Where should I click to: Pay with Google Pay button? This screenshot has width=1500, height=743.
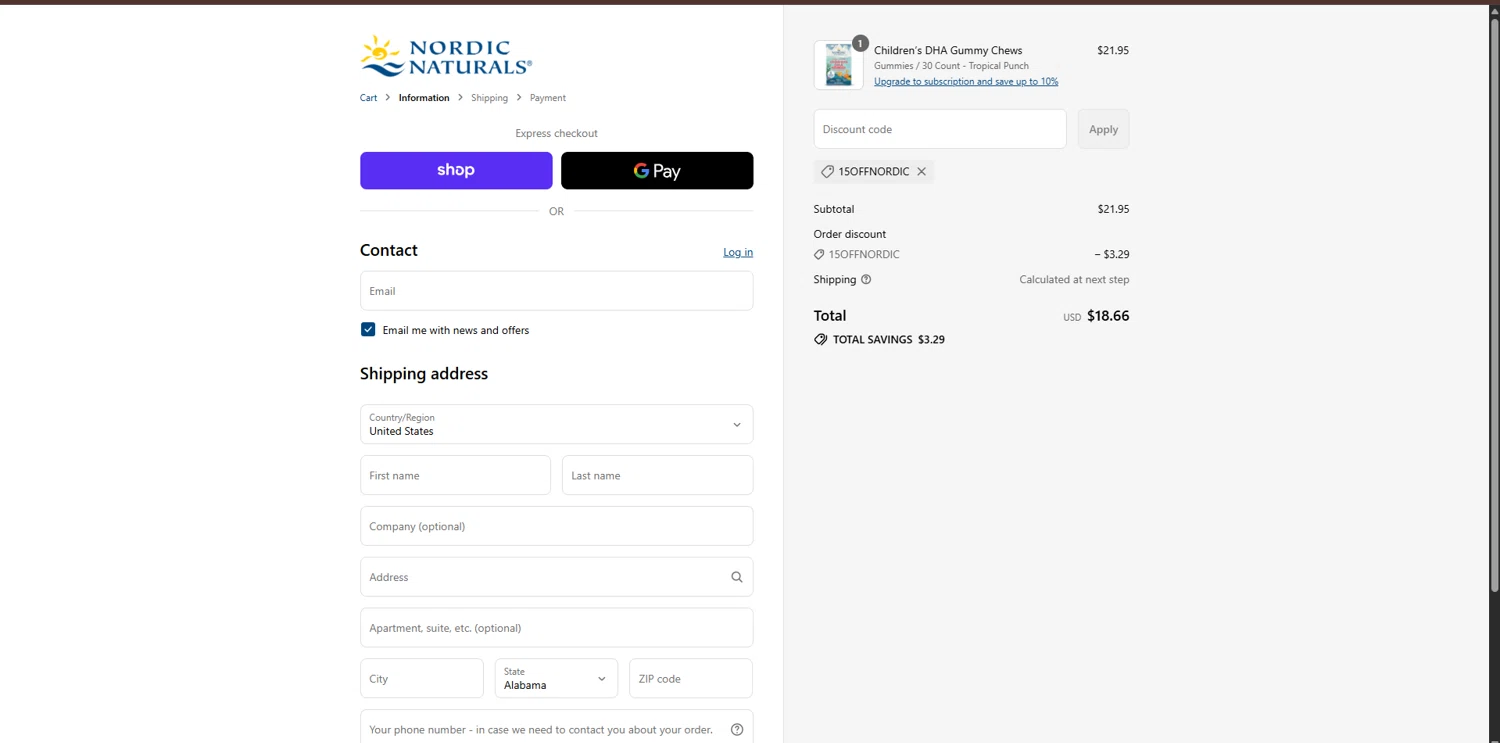pos(657,171)
